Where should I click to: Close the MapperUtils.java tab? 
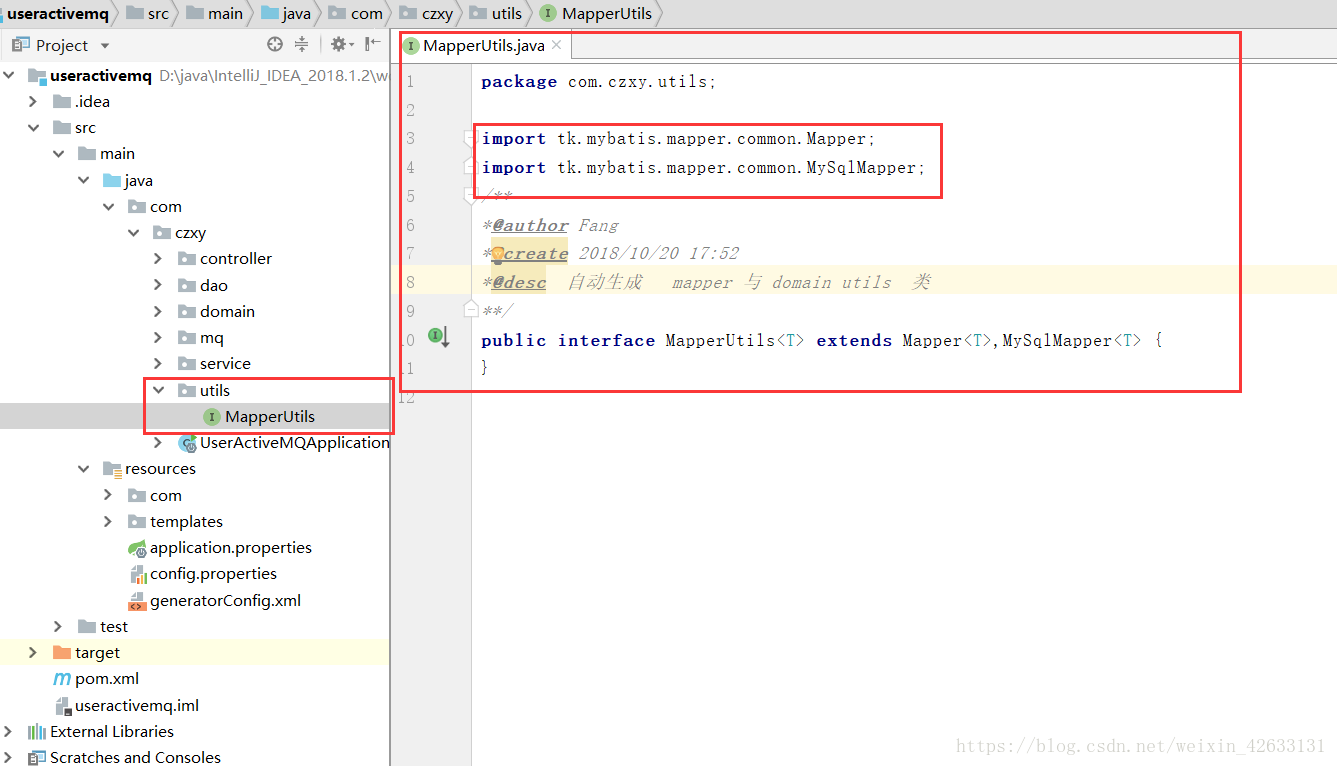(557, 45)
